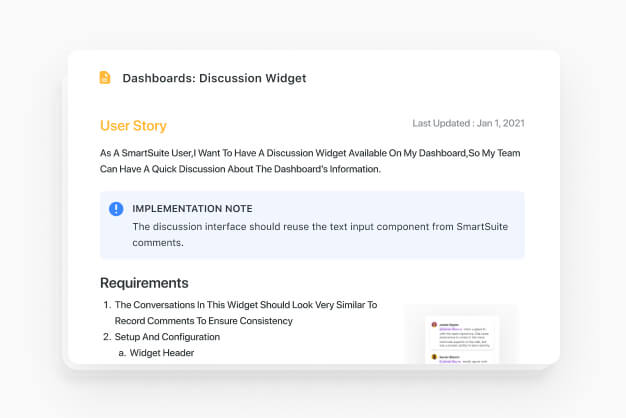Click the implementation note description text
The width and height of the screenshot is (626, 418).
click(320, 234)
